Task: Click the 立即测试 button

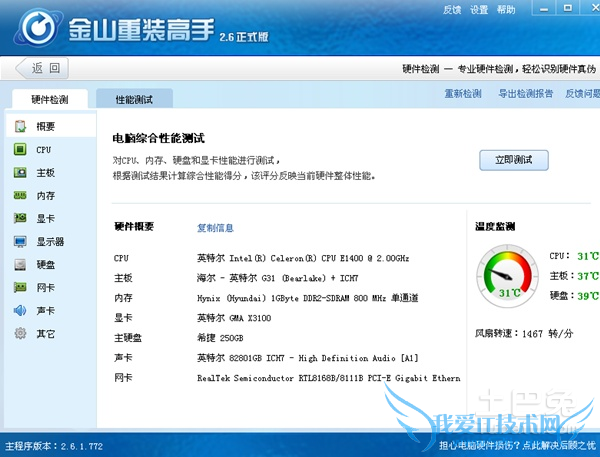Action: point(514,160)
